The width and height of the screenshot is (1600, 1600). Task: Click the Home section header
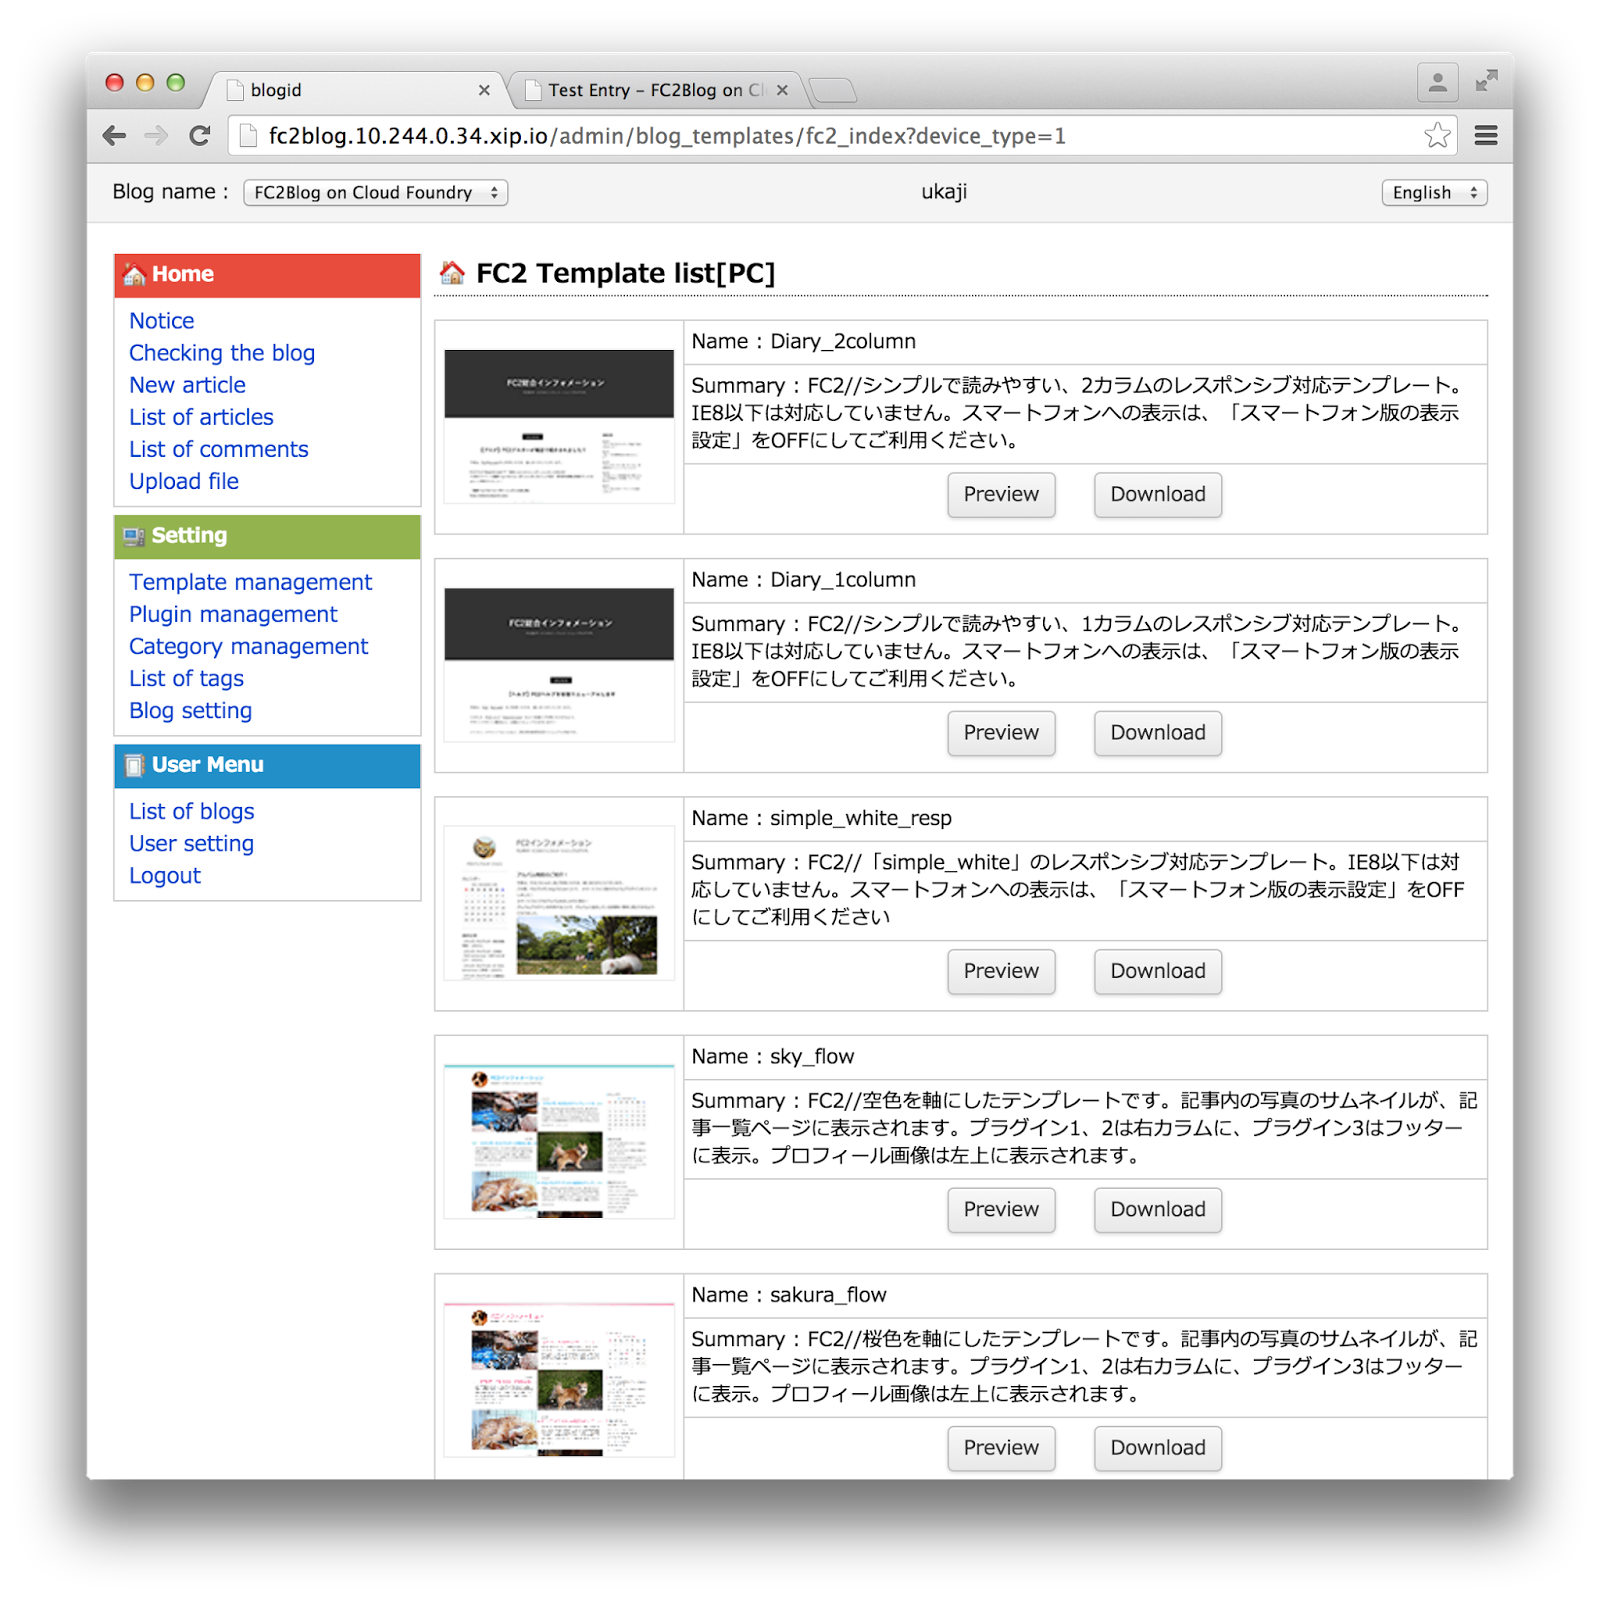267,275
